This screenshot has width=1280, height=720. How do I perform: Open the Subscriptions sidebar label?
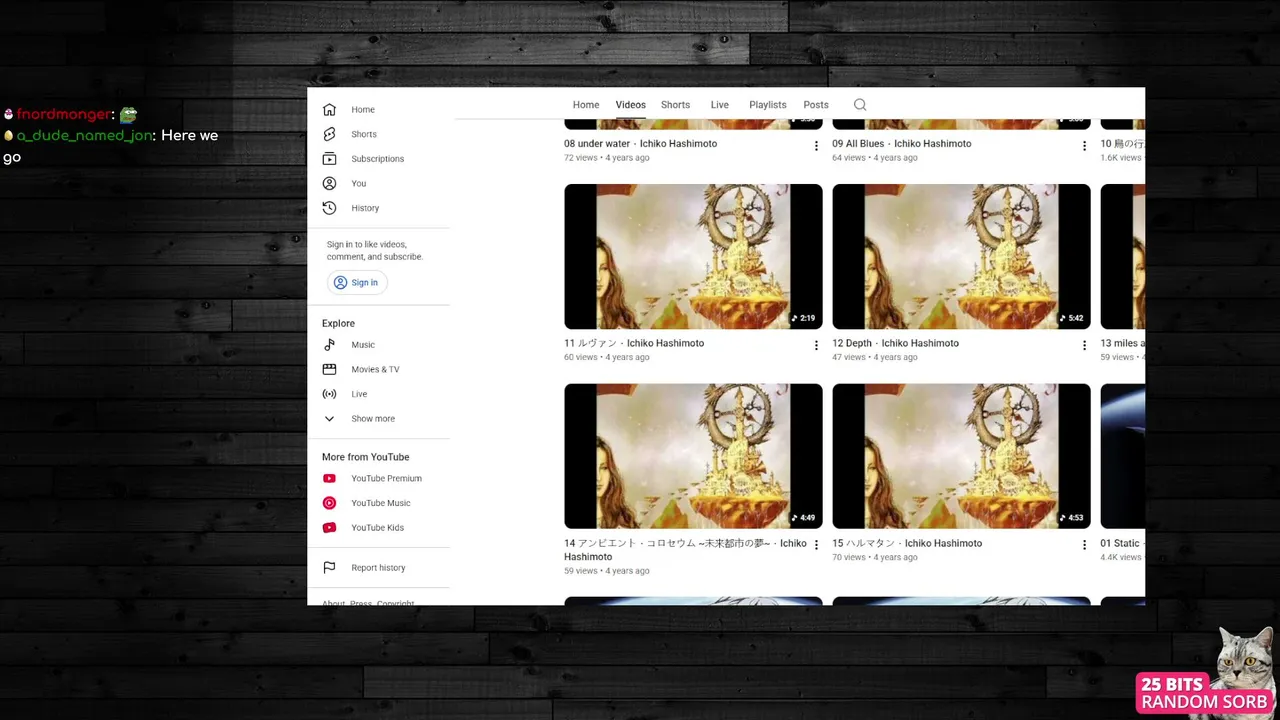[377, 159]
